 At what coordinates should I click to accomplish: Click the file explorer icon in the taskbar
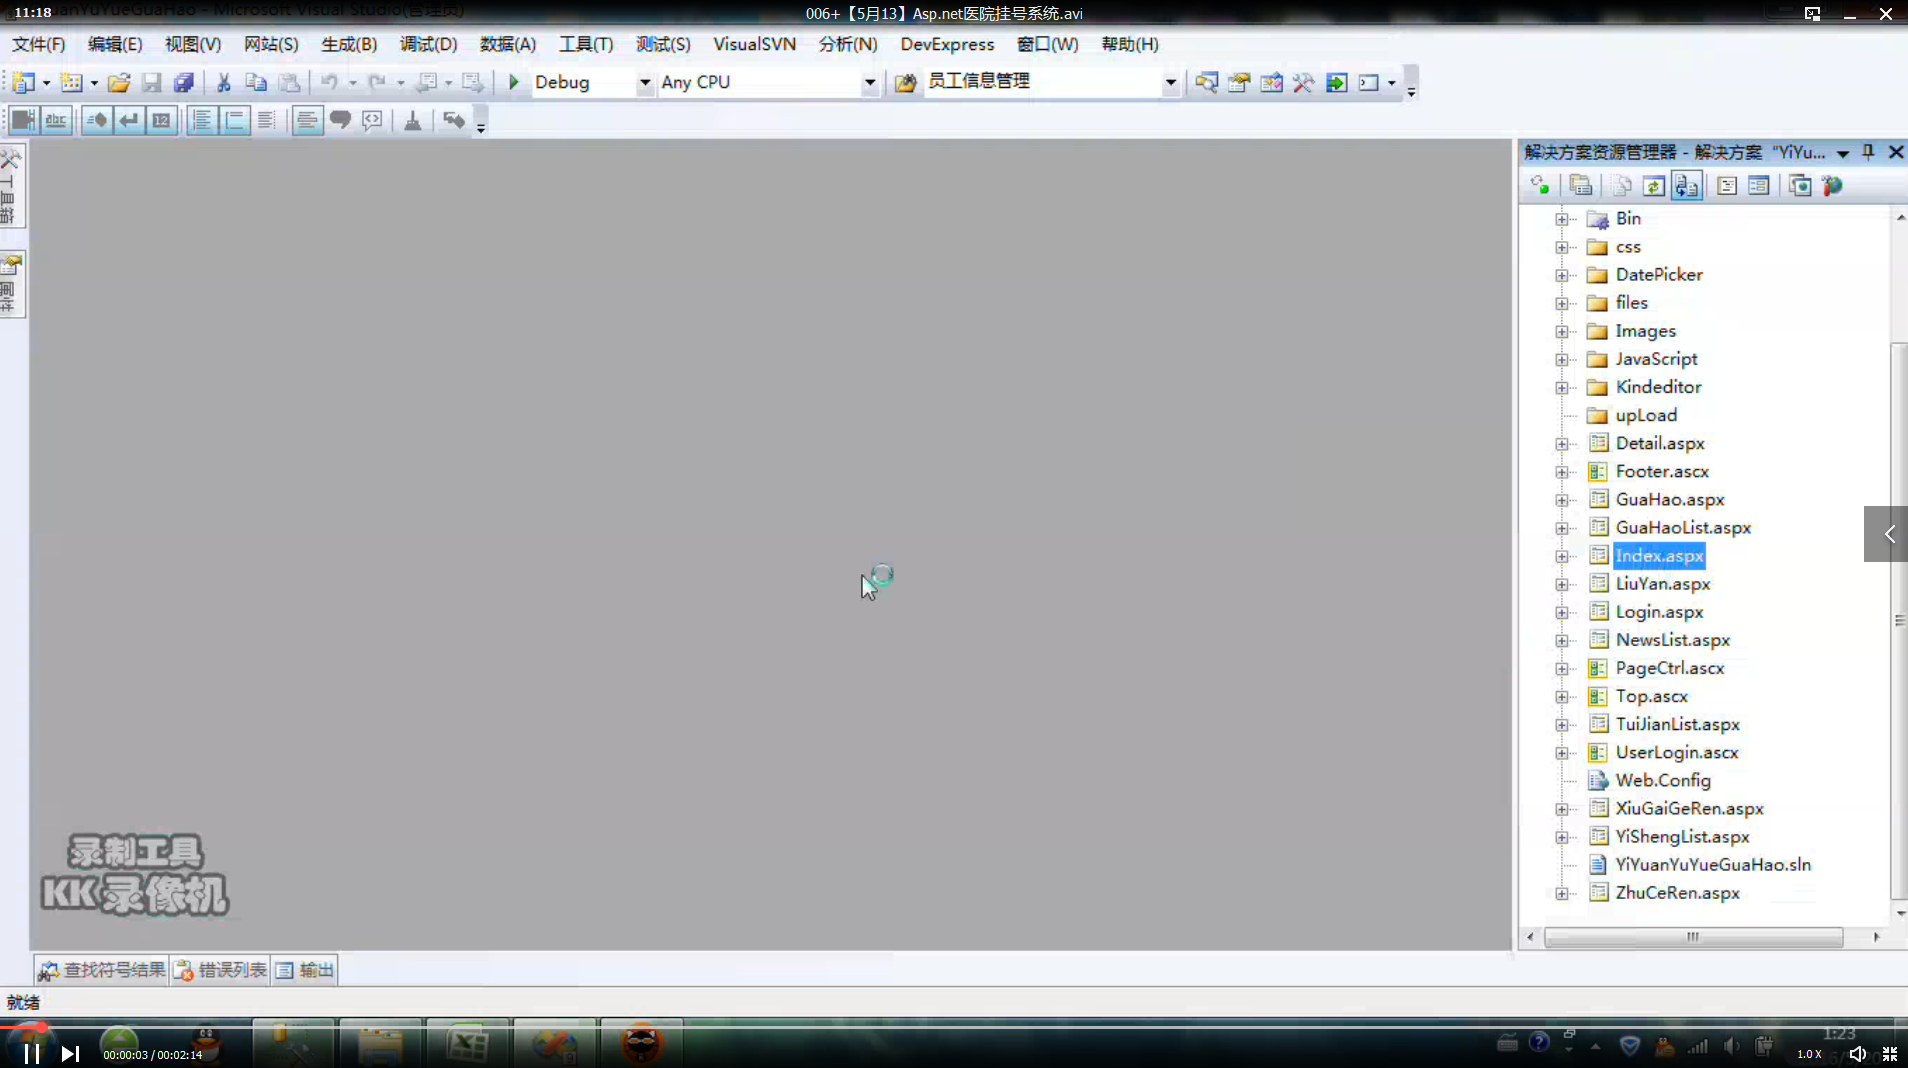380,1044
